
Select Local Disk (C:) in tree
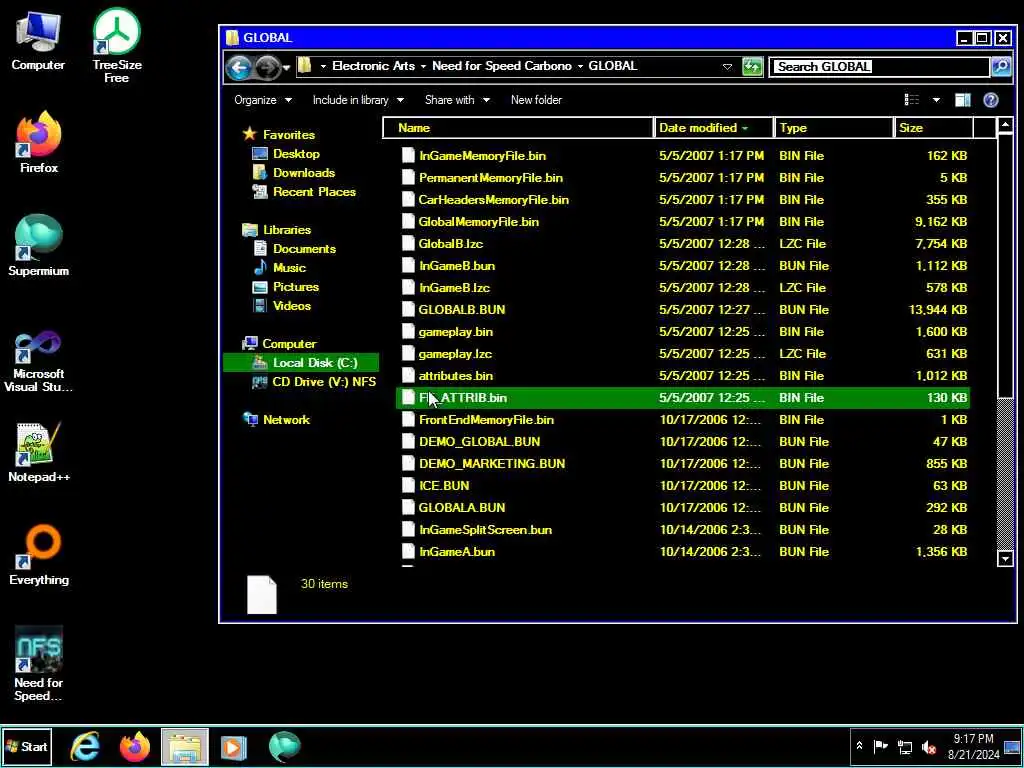pyautogui.click(x=301, y=362)
